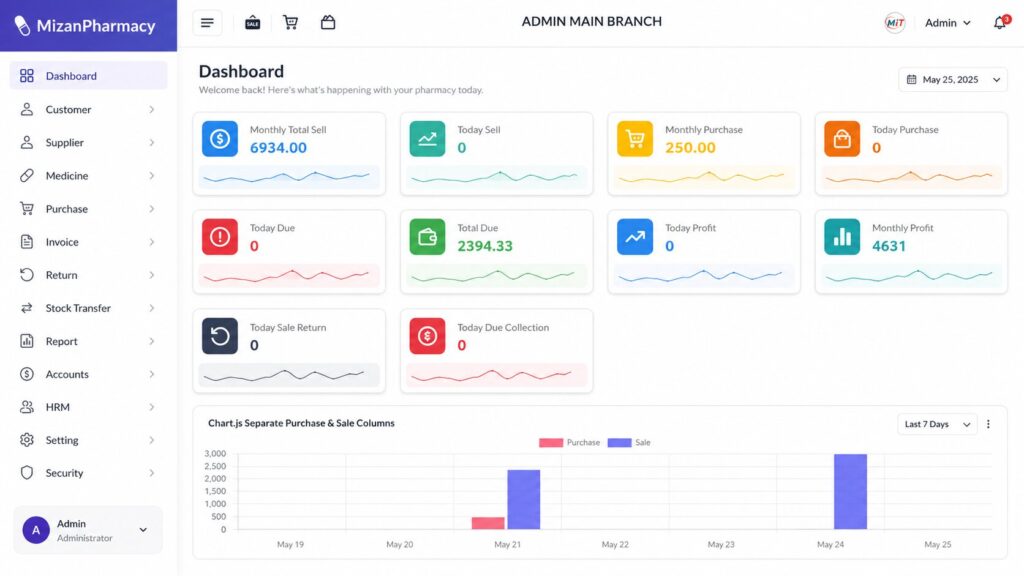1024x576 pixels.
Task: Select the Stock Transfer menu item
Action: coord(88,308)
